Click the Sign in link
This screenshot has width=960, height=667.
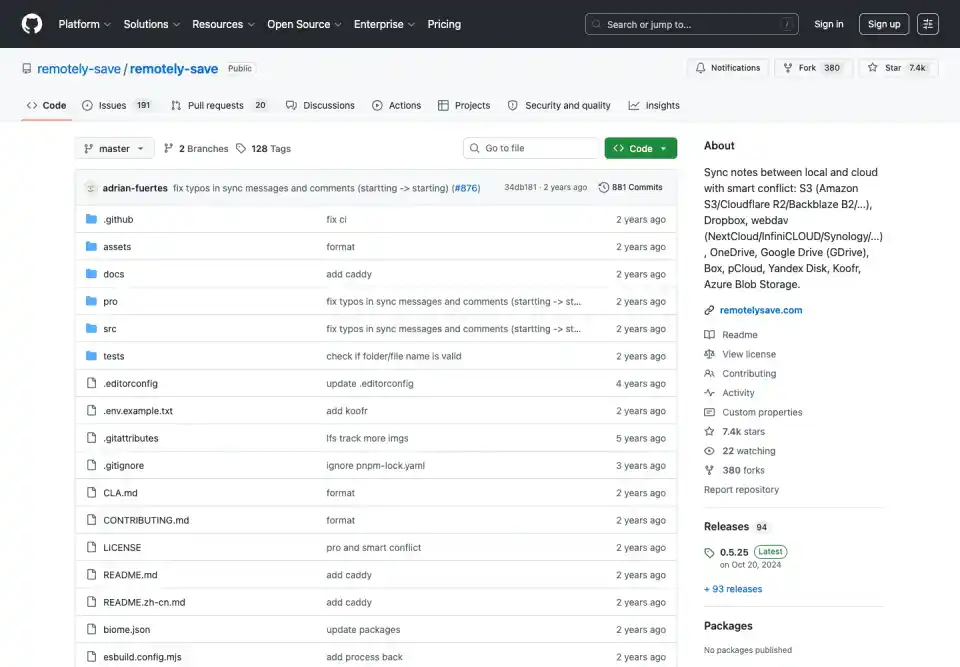pos(828,24)
